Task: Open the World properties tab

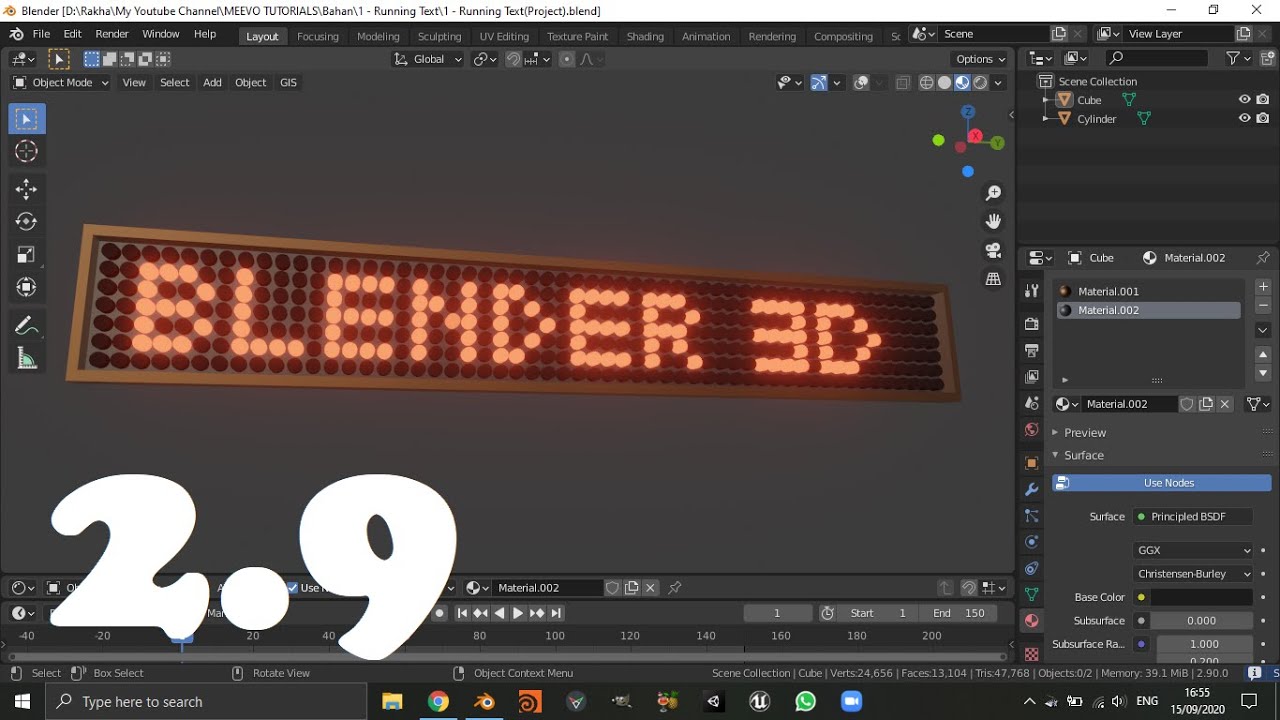Action: (x=1031, y=429)
